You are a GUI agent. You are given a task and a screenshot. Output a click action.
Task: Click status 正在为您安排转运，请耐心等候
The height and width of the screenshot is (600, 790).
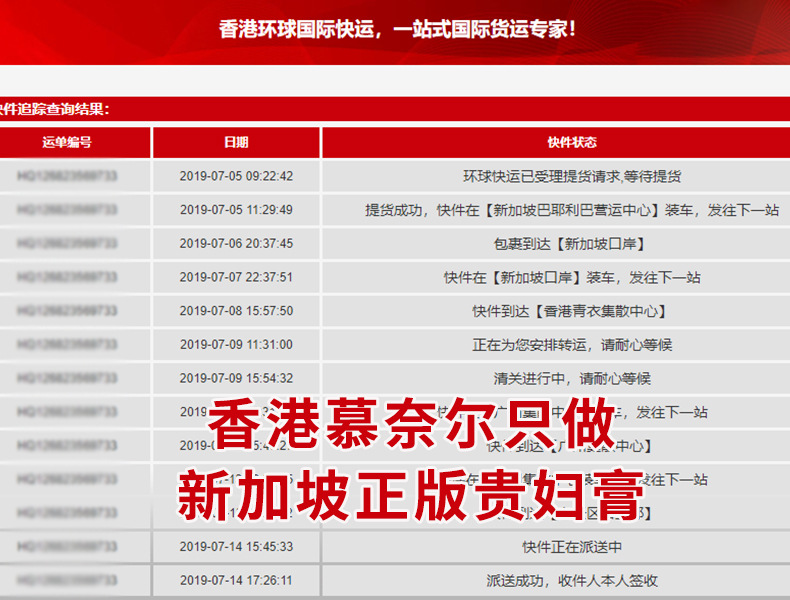point(572,344)
